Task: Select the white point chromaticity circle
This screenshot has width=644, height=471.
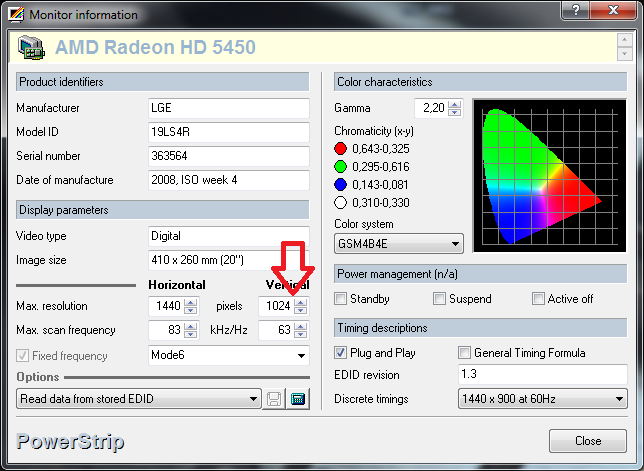Action: pos(341,202)
